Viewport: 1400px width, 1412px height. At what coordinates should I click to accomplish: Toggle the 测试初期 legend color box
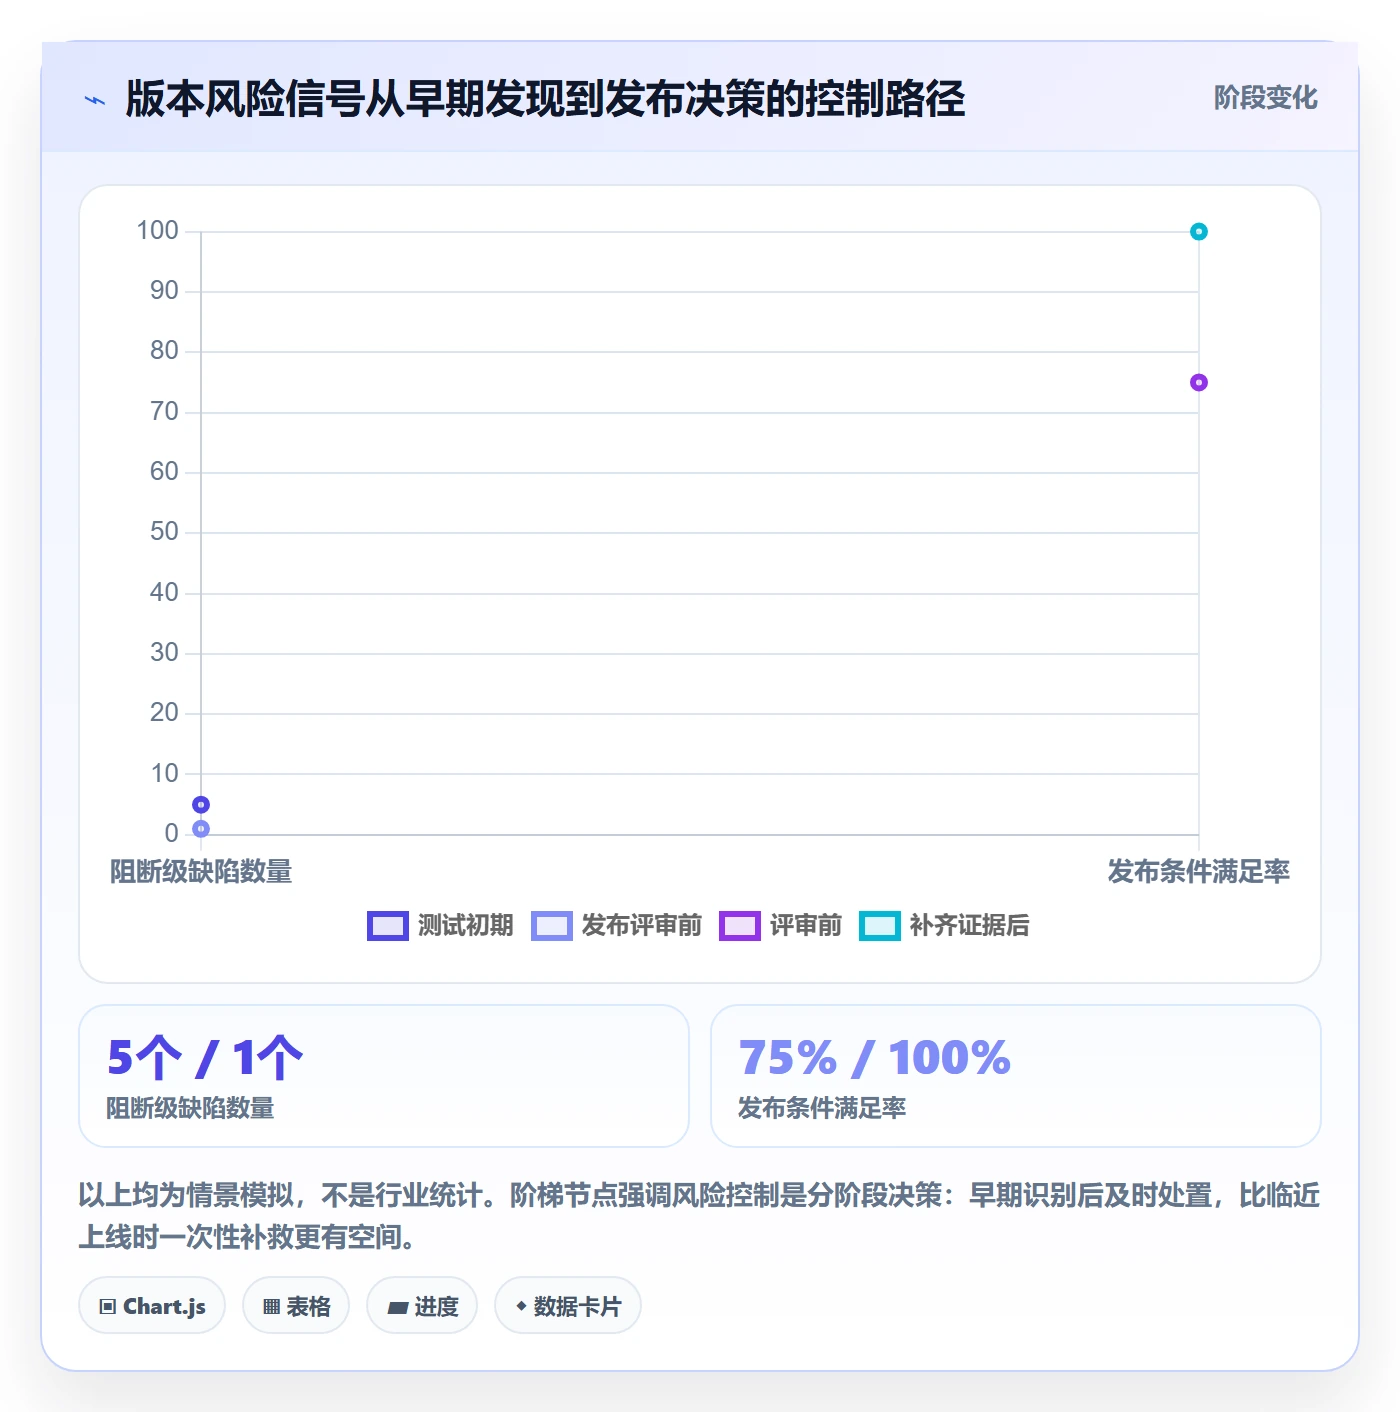(x=388, y=926)
